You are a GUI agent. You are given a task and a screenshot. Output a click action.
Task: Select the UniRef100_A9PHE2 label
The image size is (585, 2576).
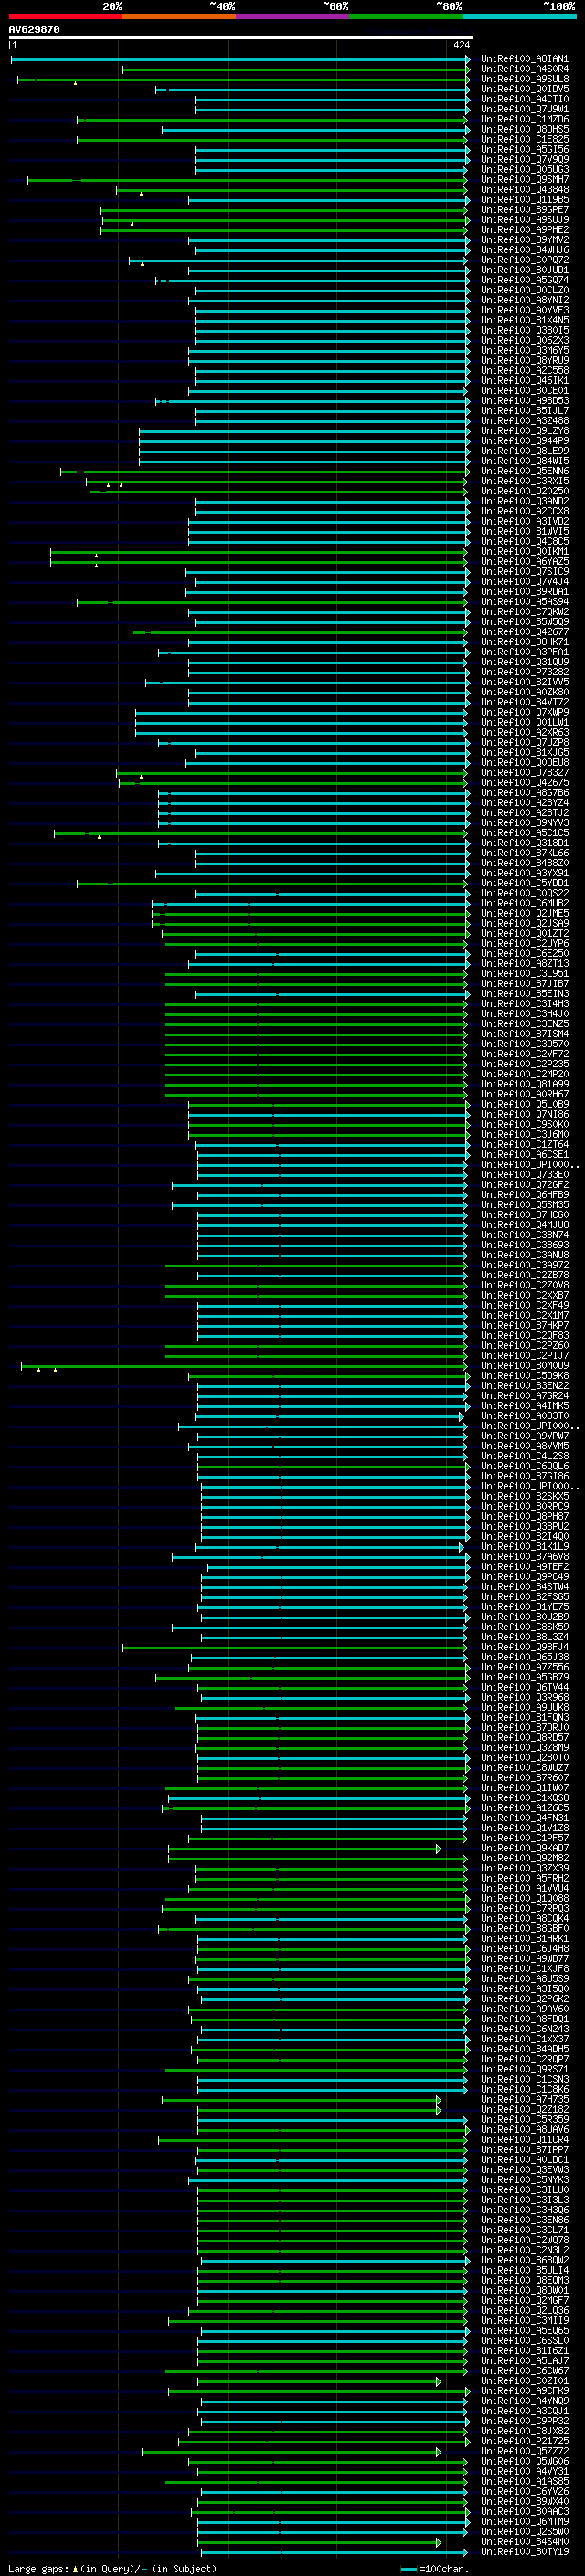point(525,229)
